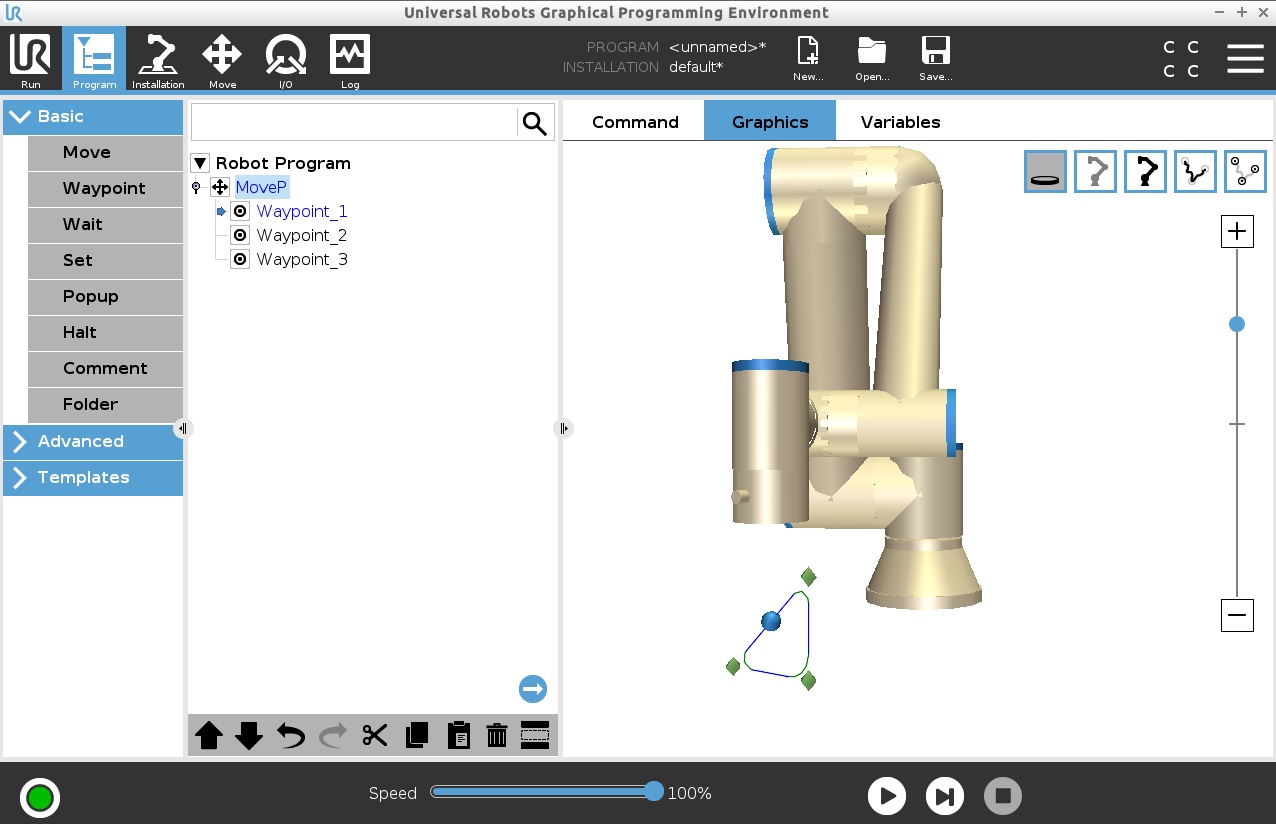This screenshot has height=824, width=1276.
Task: Click the redo arrow in tree toolbar
Action: coord(333,736)
